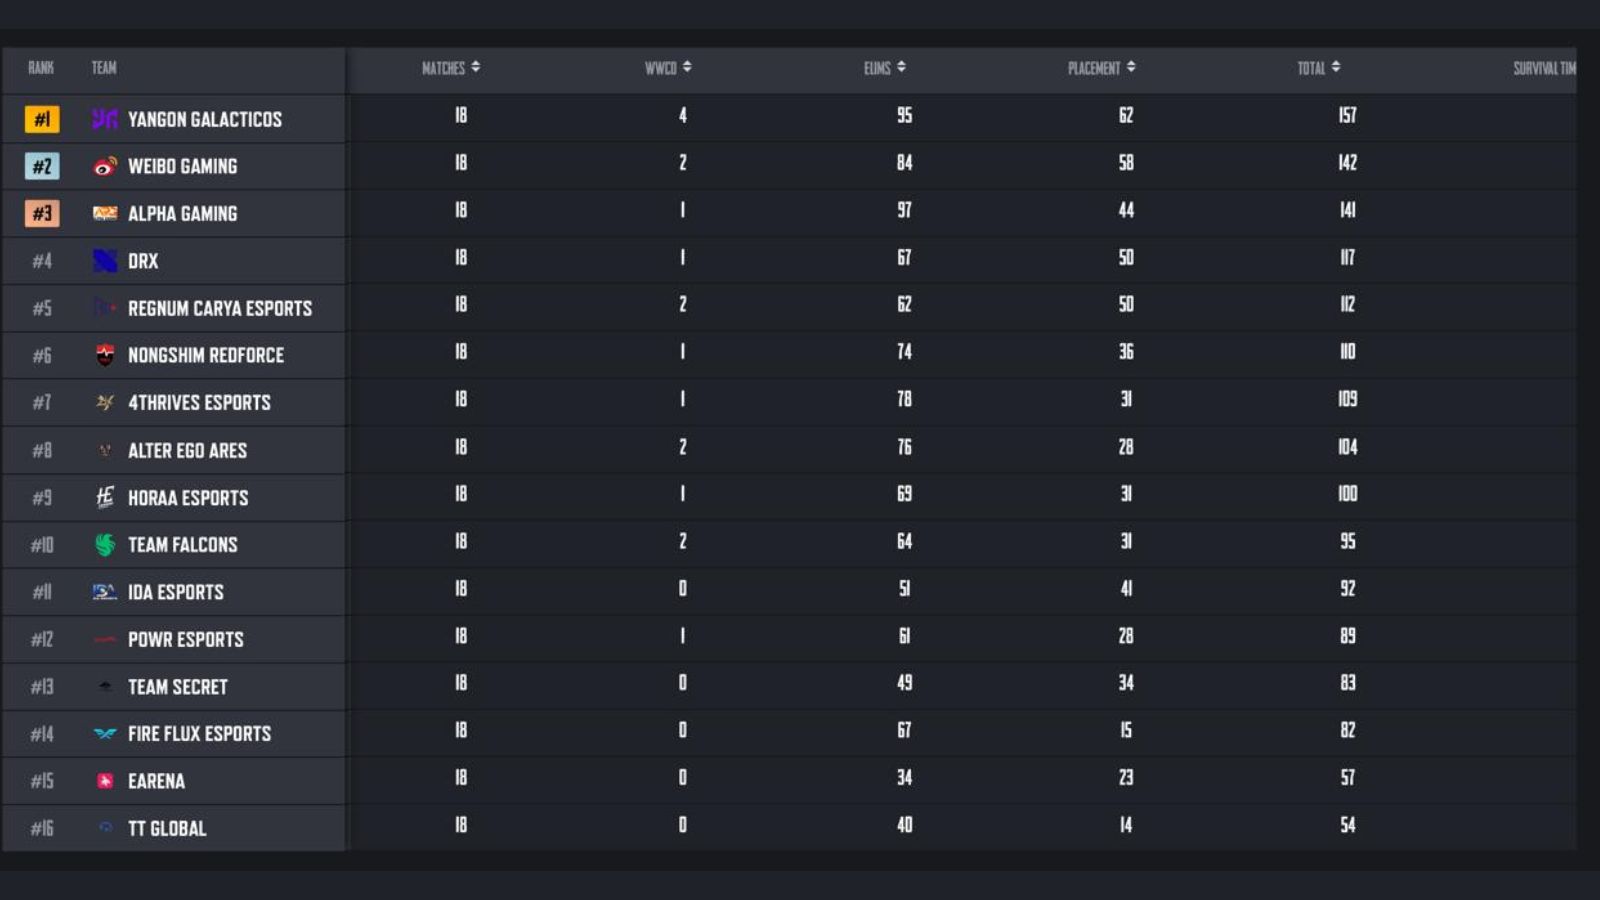Click the #3 bronze rank badge

(x=42, y=213)
